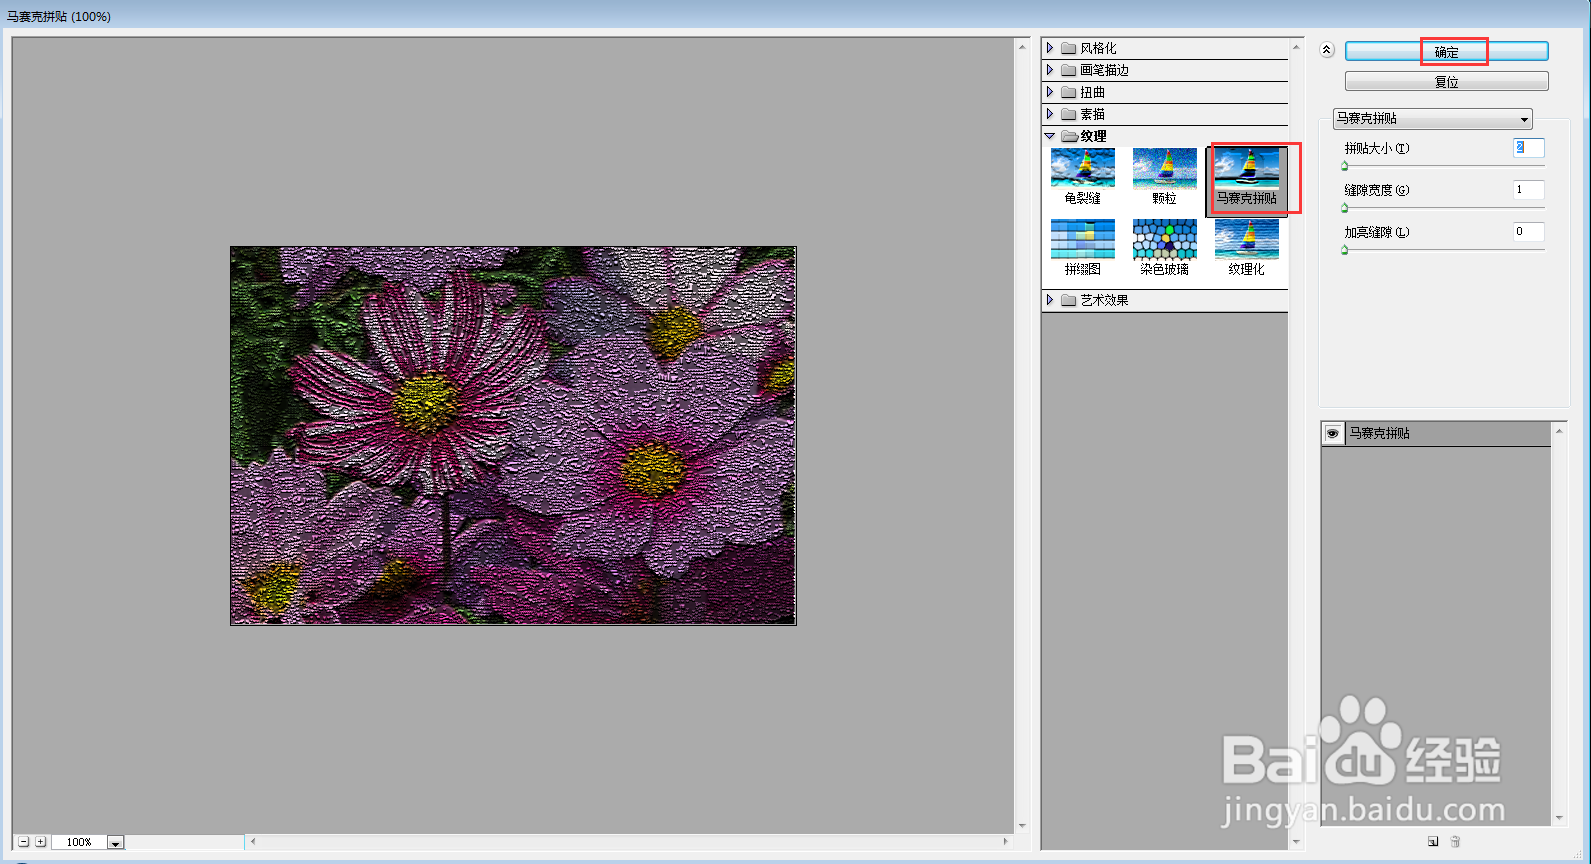Click the 加亮缝隙 slider handle

tap(1345, 250)
